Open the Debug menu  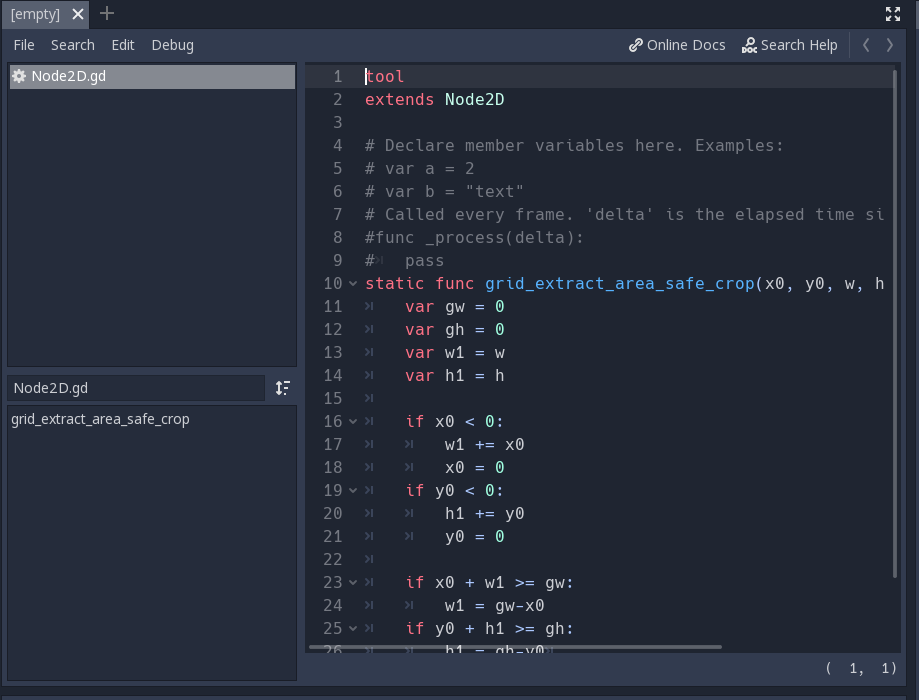173,45
